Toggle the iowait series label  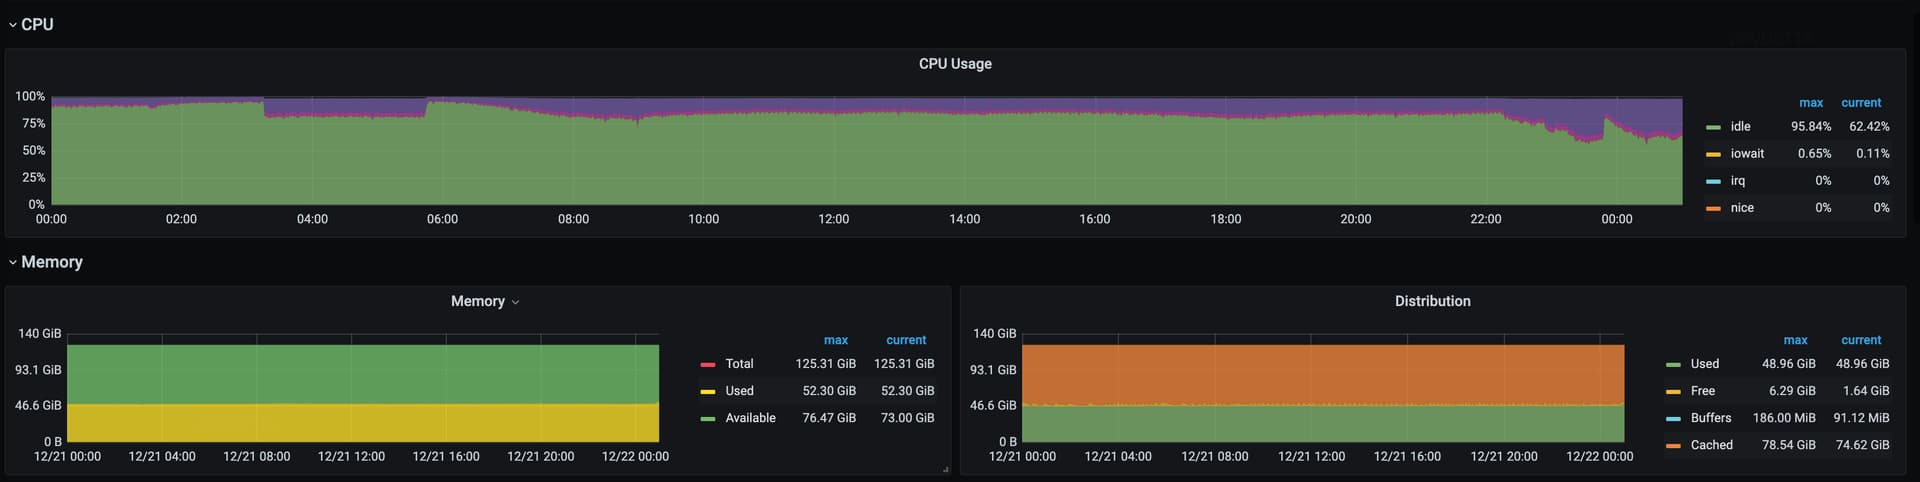pos(1747,154)
